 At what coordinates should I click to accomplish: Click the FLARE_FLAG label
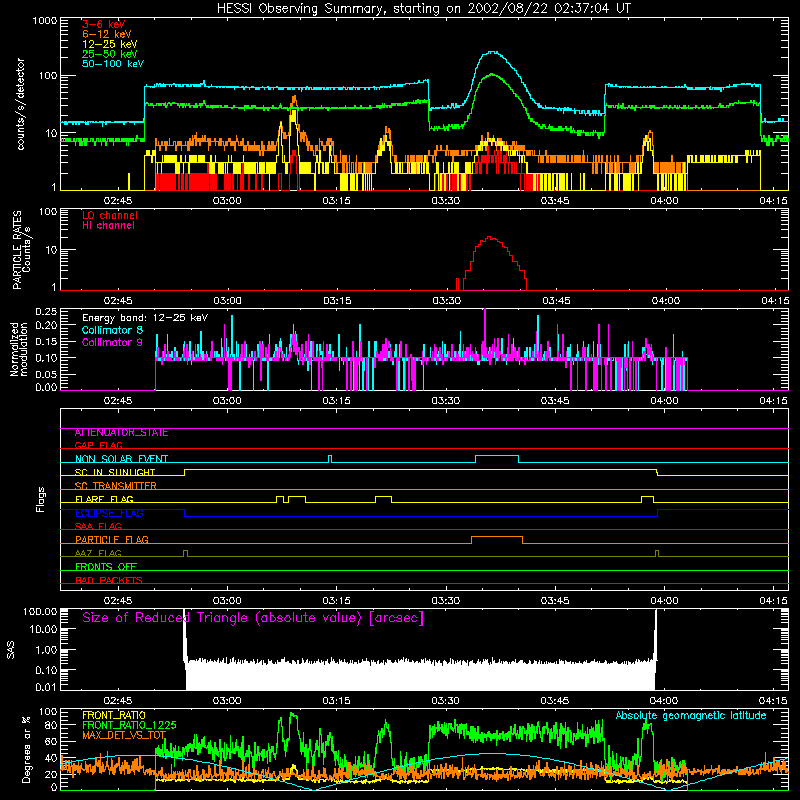pyautogui.click(x=104, y=499)
